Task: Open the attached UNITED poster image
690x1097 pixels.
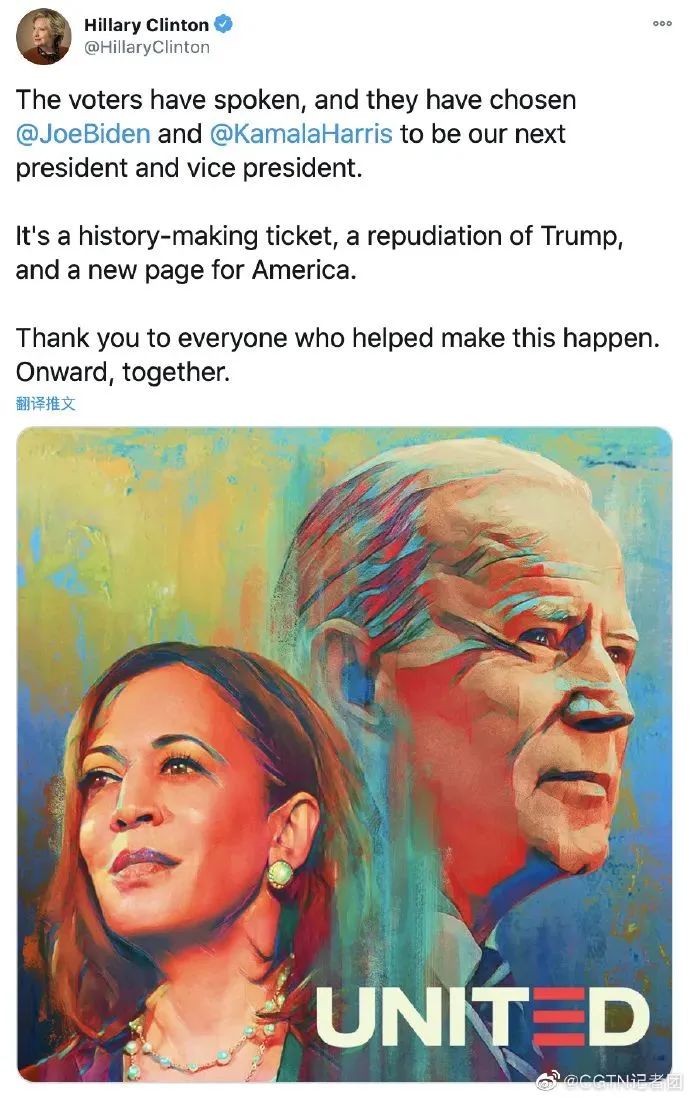Action: (x=344, y=753)
